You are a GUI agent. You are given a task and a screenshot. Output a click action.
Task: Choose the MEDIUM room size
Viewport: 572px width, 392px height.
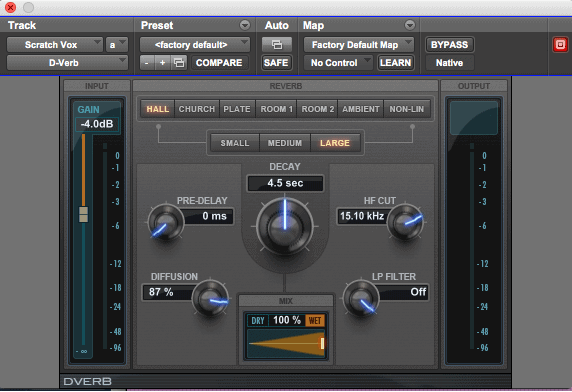click(x=285, y=143)
